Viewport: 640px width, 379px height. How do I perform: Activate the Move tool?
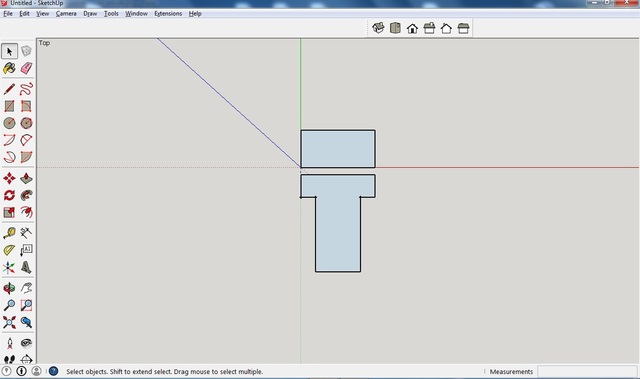pyautogui.click(x=9, y=178)
